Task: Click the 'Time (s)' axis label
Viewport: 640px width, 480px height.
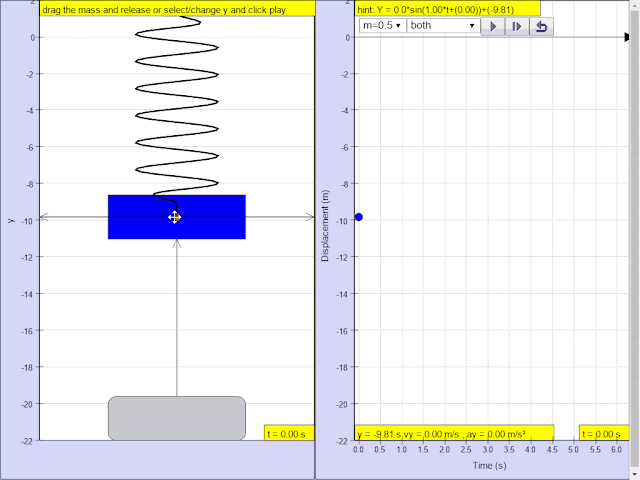Action: click(x=489, y=465)
